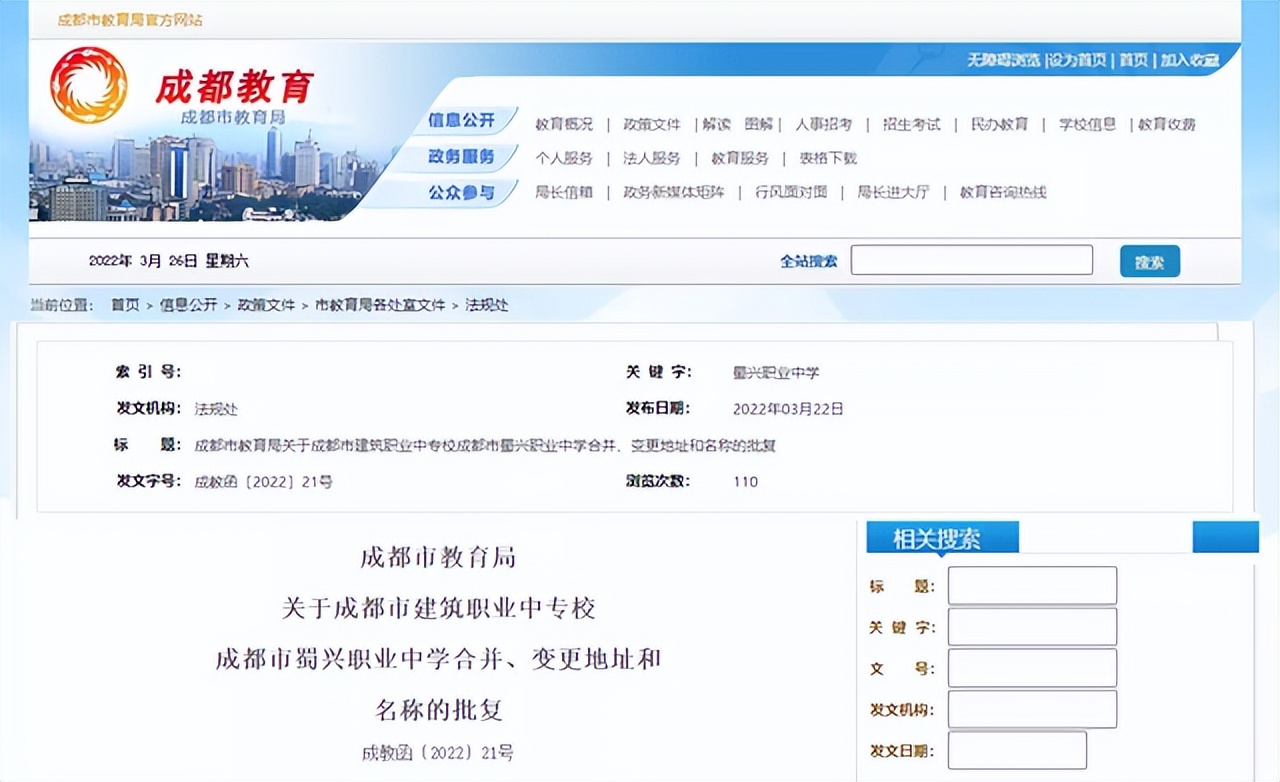Click 设为首页 in the top bar

[1078, 60]
